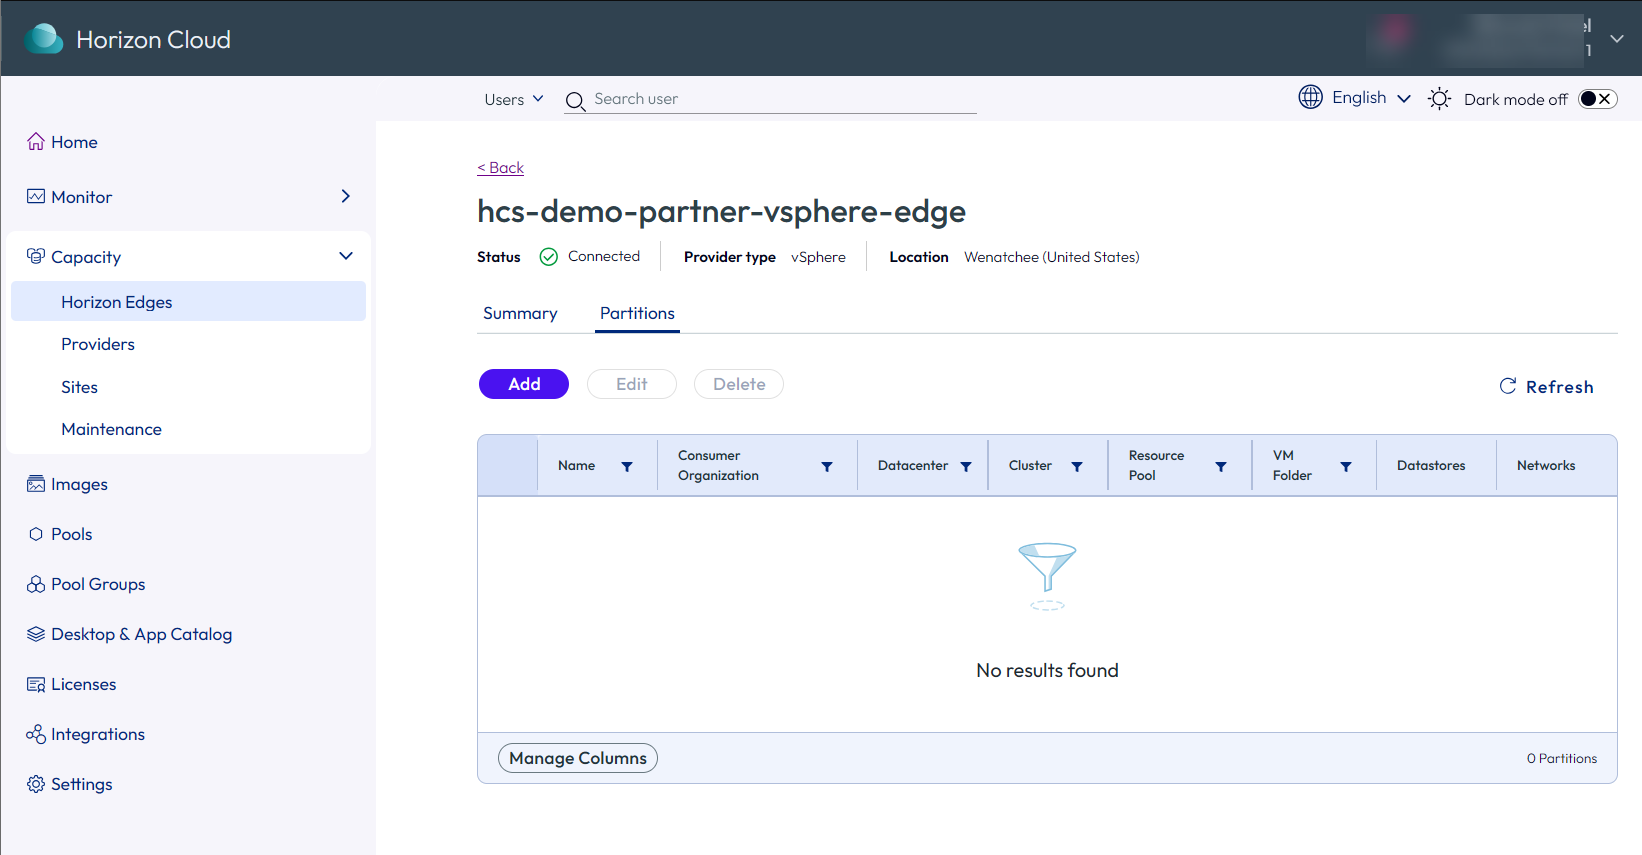Filter the Resource Pool column
The height and width of the screenshot is (855, 1642).
1221,466
